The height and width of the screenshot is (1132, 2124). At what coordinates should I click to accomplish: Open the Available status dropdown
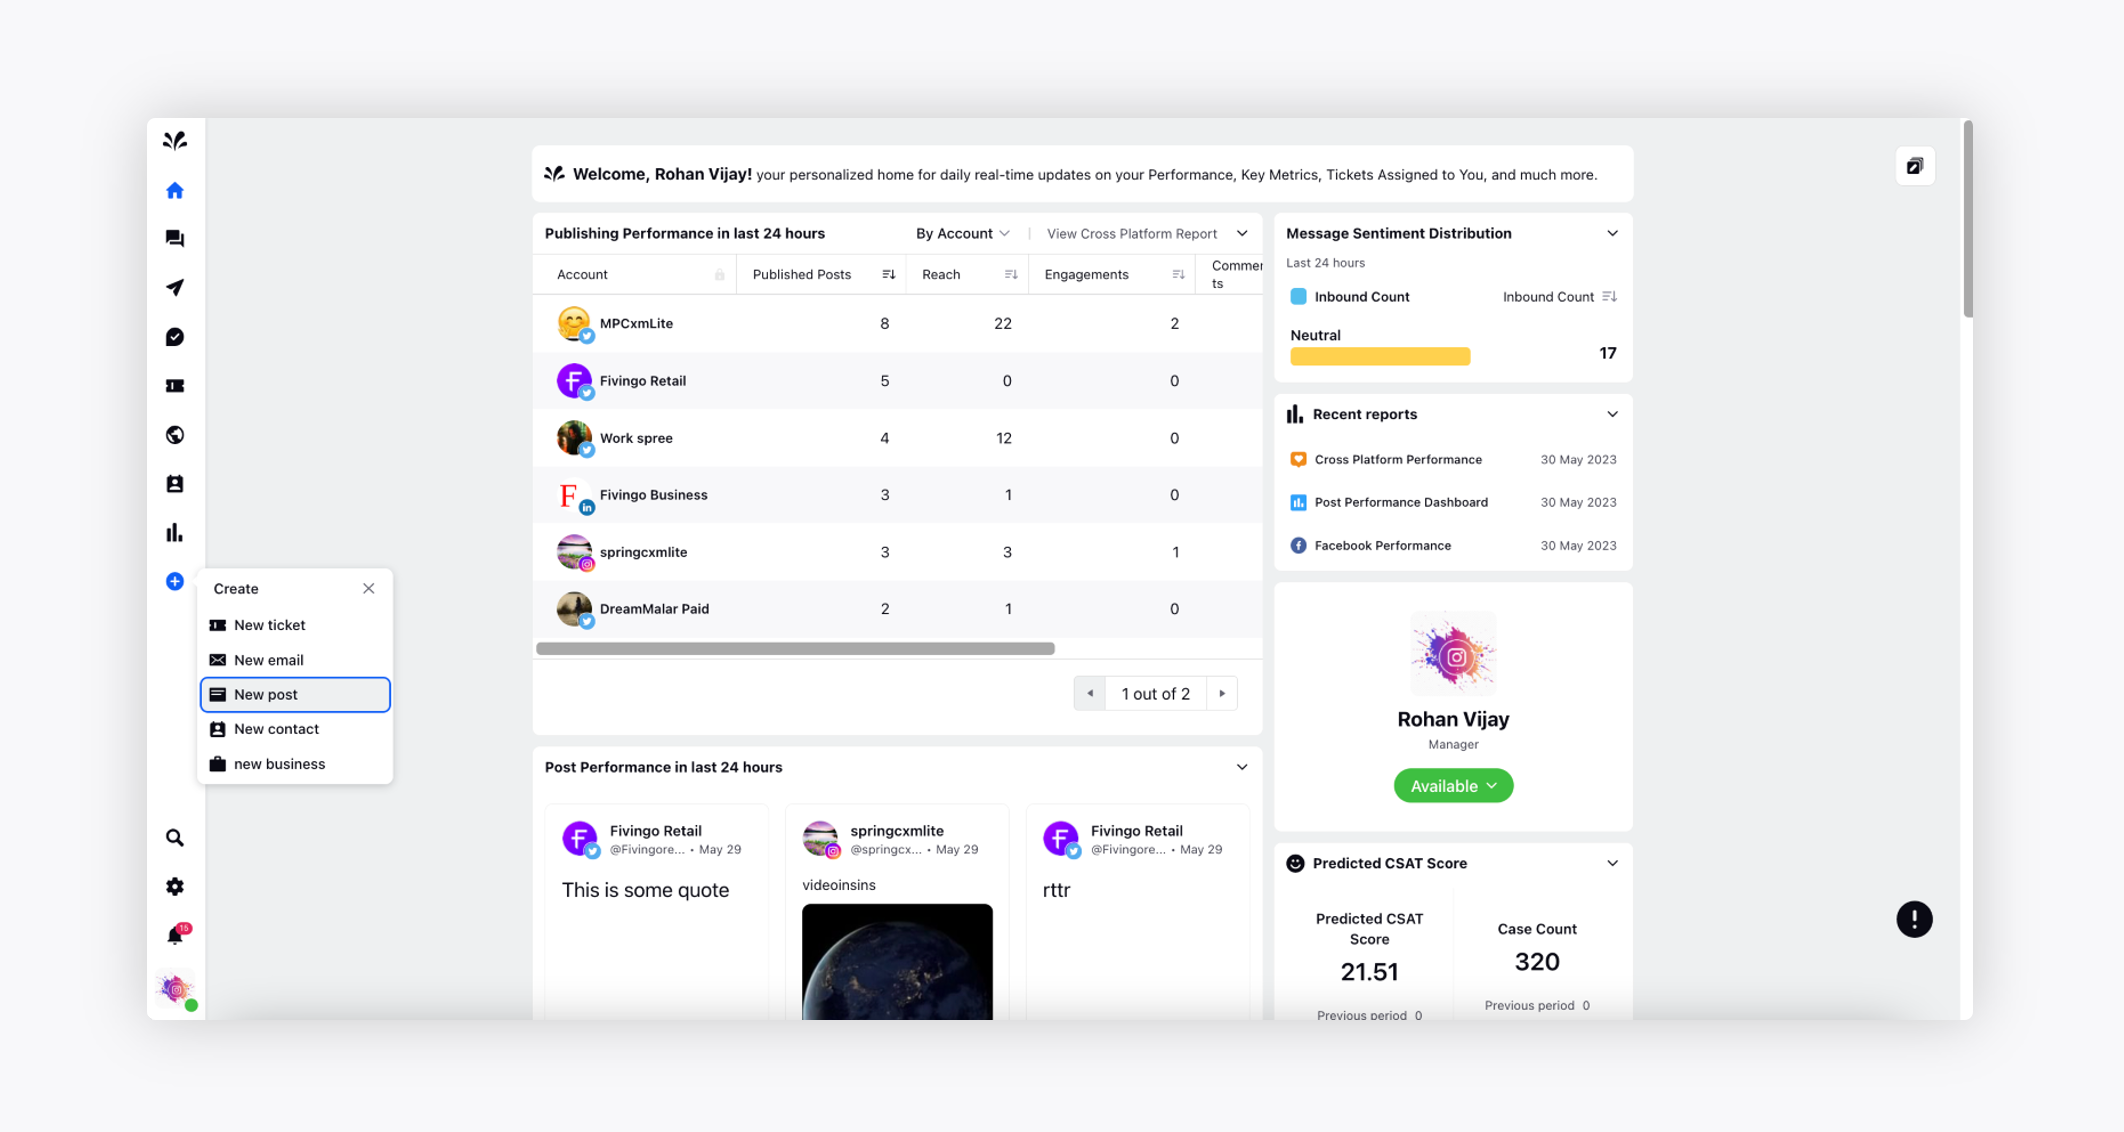click(x=1453, y=786)
